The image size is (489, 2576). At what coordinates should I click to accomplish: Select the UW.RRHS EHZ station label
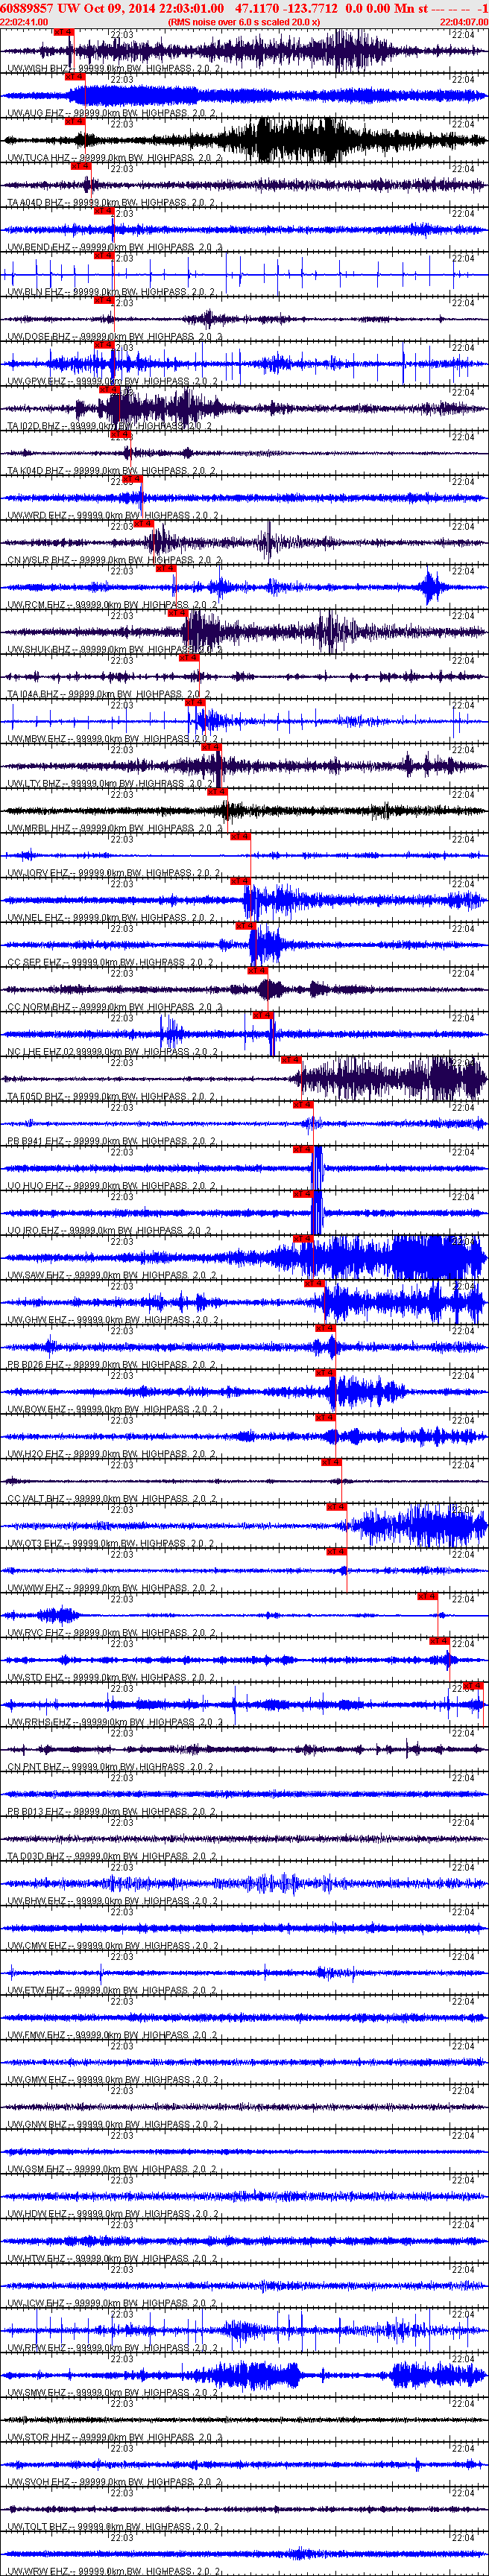pyautogui.click(x=114, y=1722)
